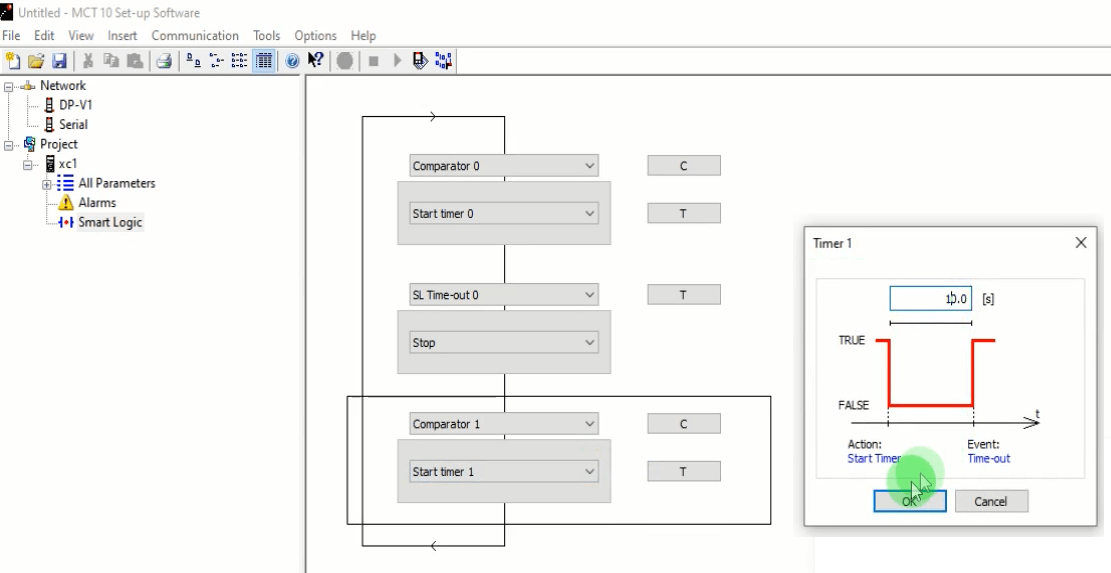Open the Tools menu
The height and width of the screenshot is (573, 1111).
(266, 36)
